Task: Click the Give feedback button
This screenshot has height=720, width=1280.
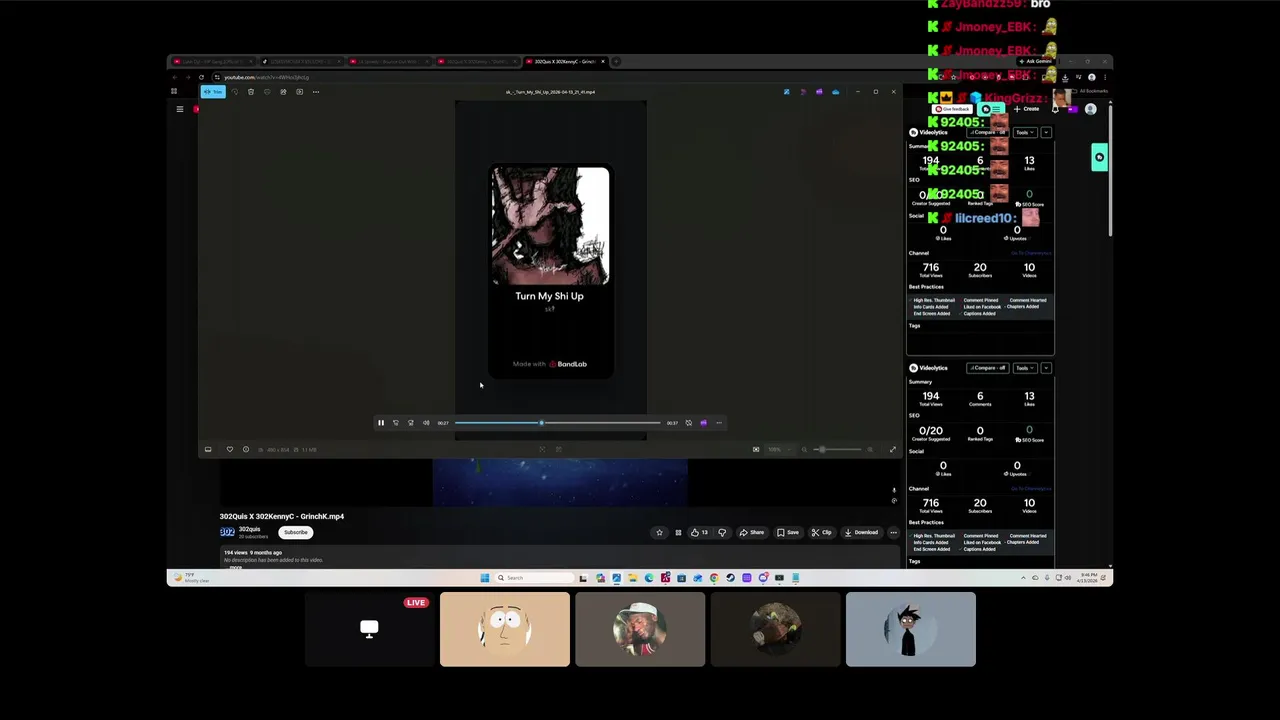Action: 953,109
